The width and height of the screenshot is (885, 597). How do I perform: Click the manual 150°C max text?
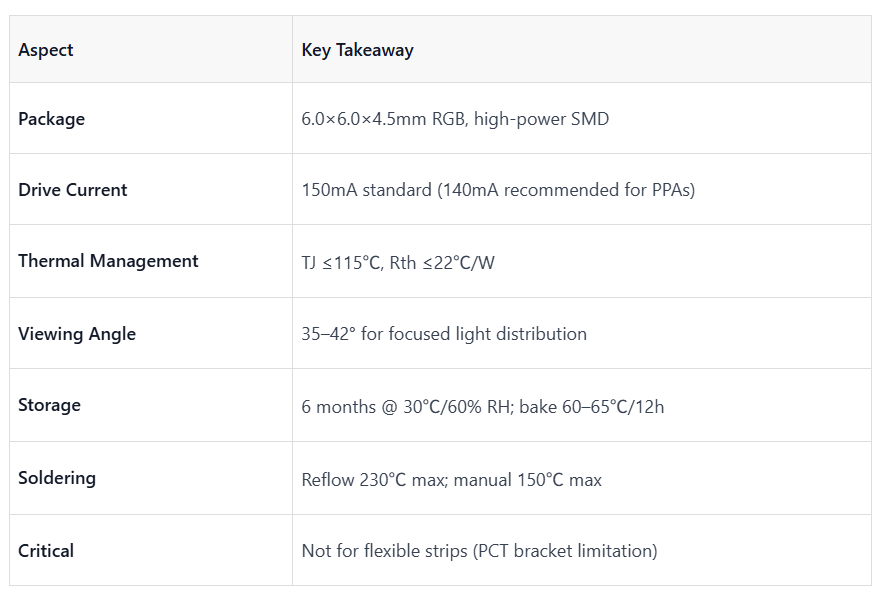pyautogui.click(x=528, y=480)
